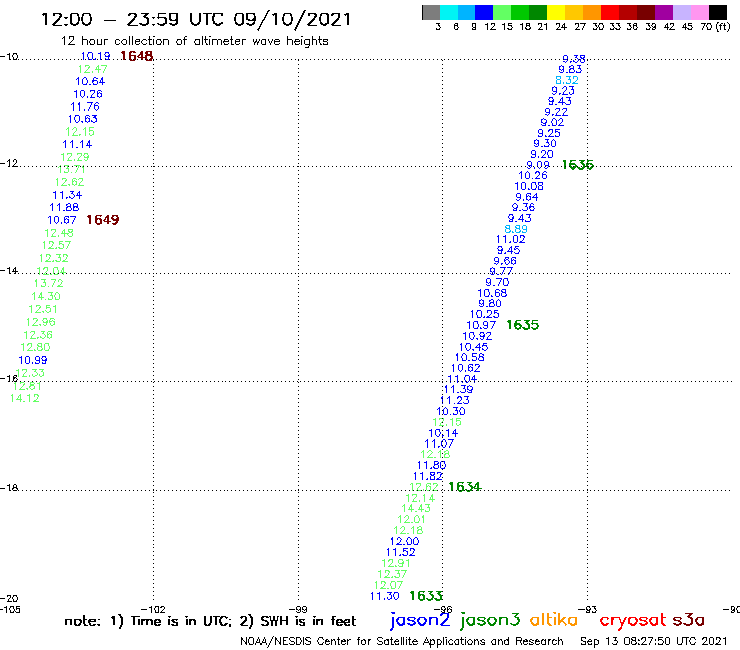Select the wave height 9.38 at top right
This screenshot has height=650, width=740.
[x=574, y=59]
